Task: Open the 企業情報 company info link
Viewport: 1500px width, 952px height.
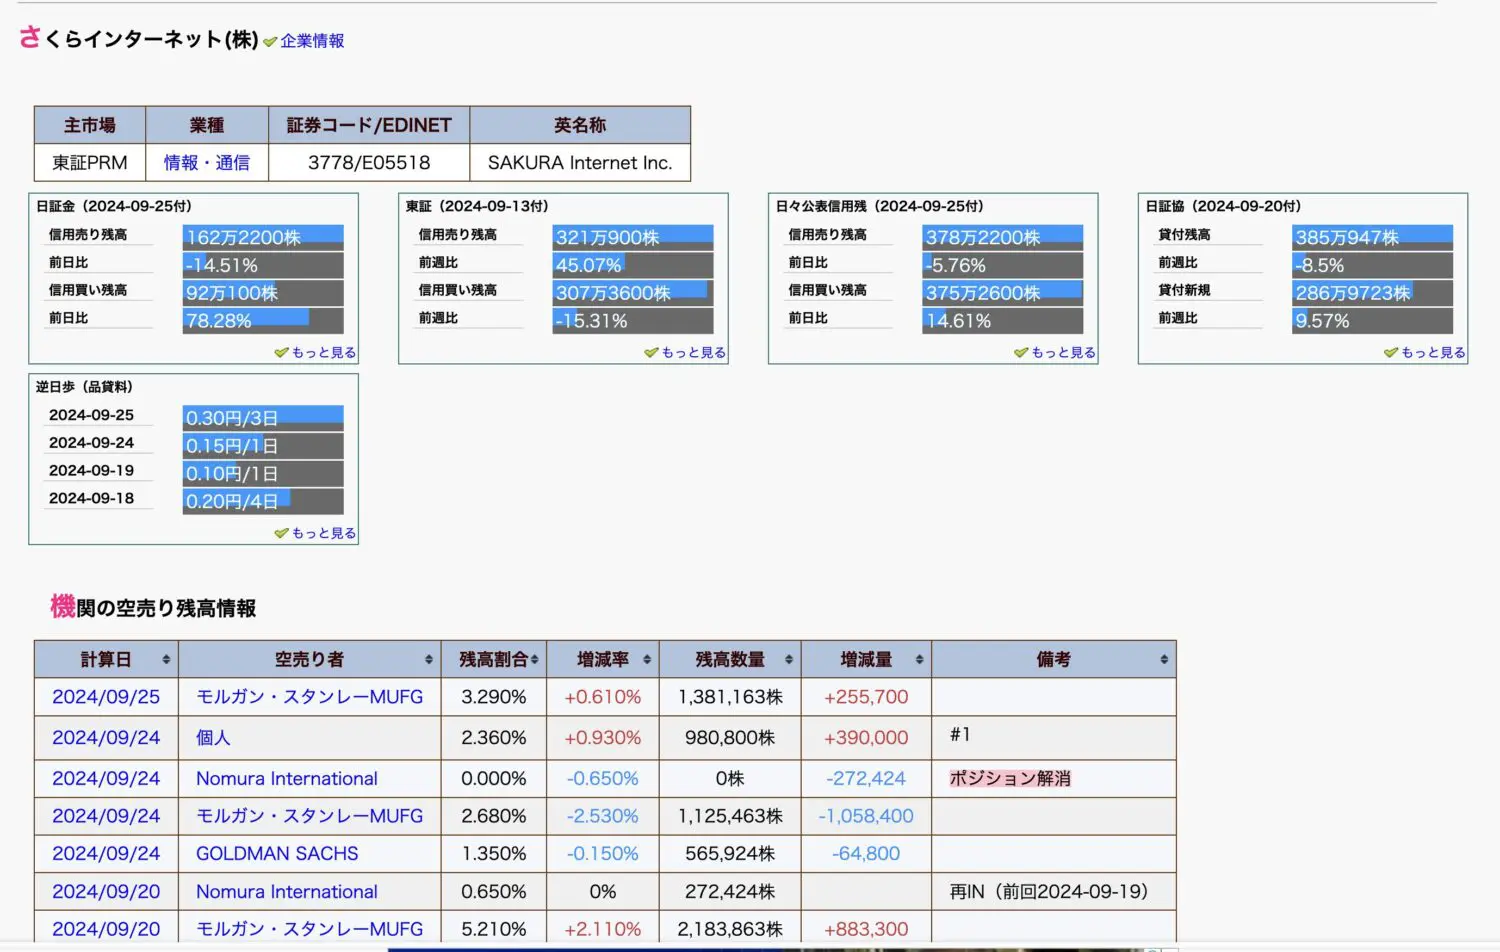Action: [312, 41]
